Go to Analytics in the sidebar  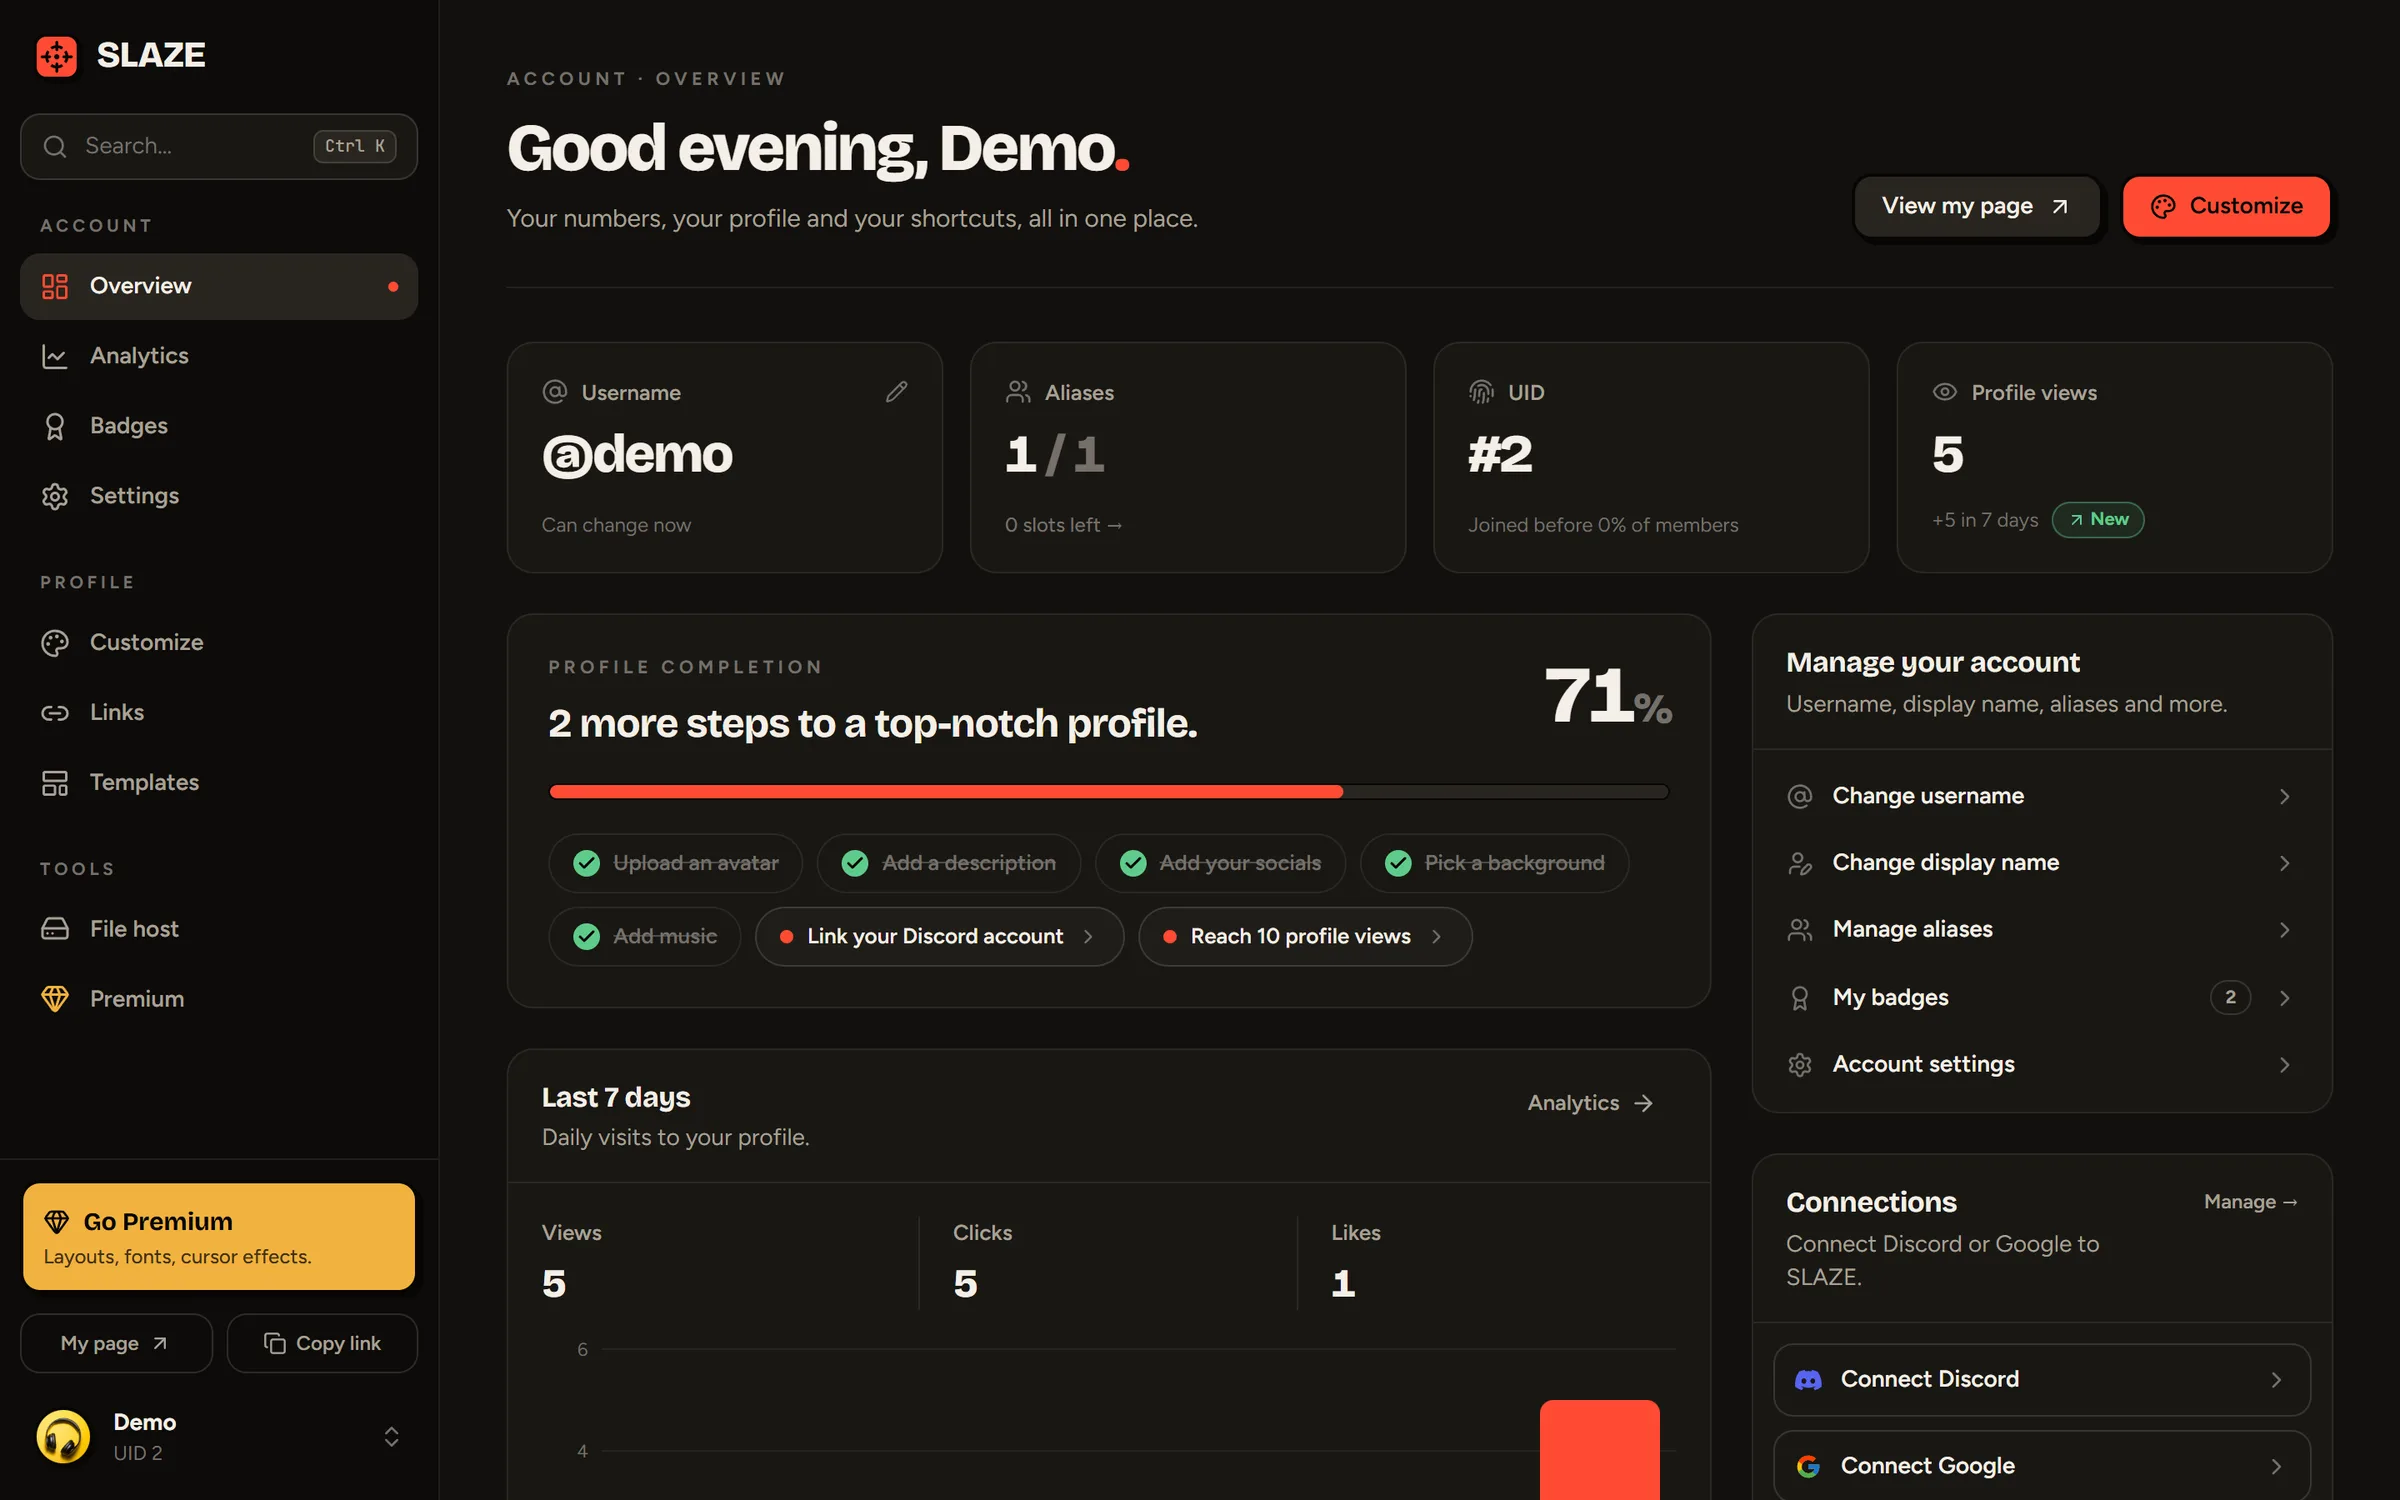219,356
